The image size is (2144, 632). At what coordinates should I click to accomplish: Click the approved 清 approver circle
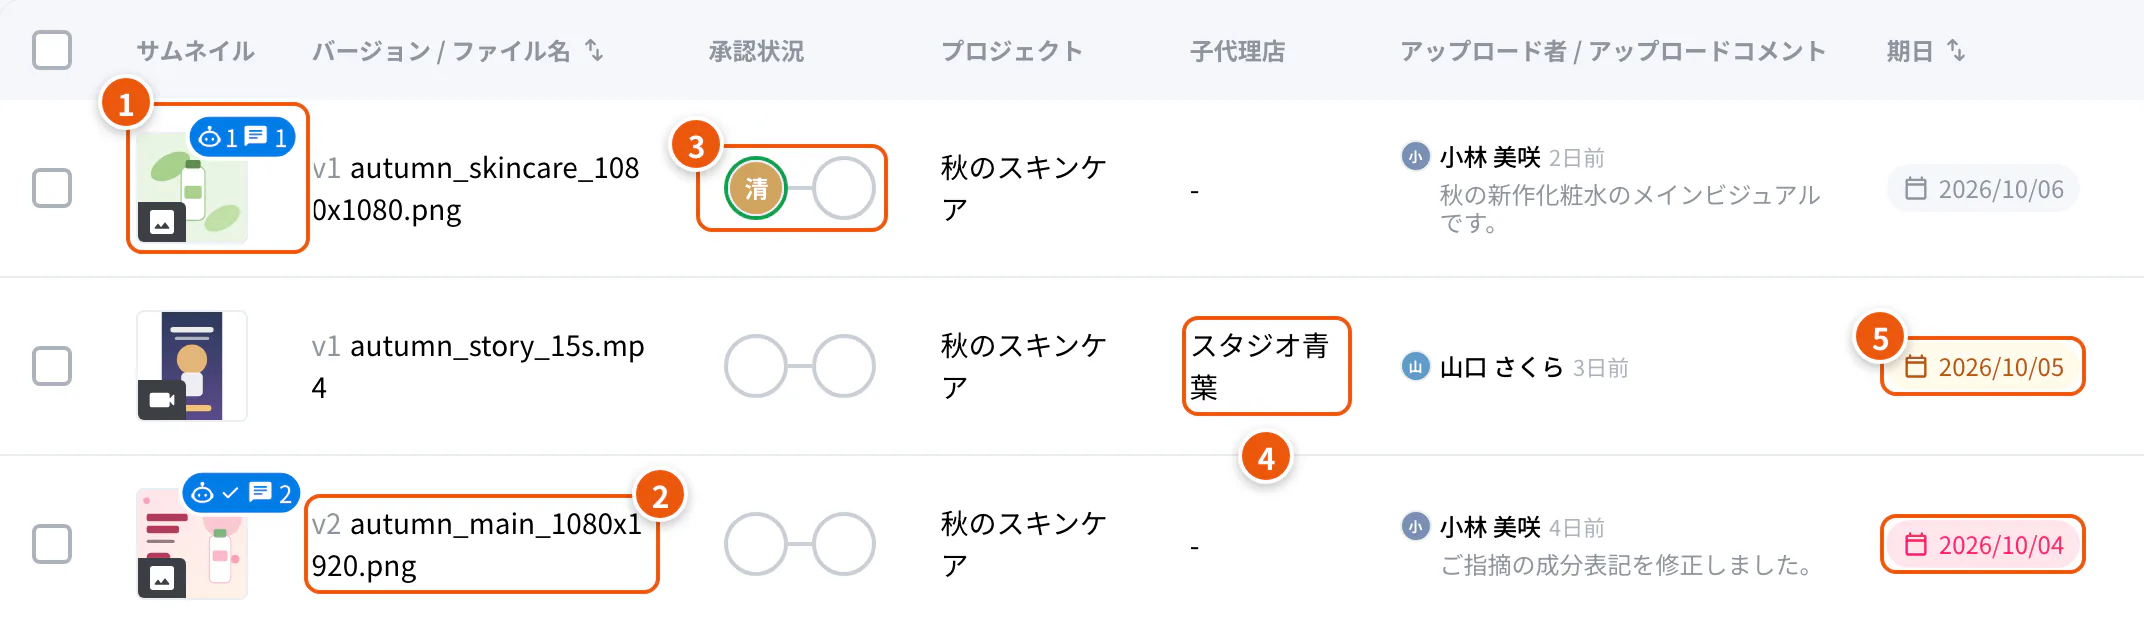click(756, 188)
